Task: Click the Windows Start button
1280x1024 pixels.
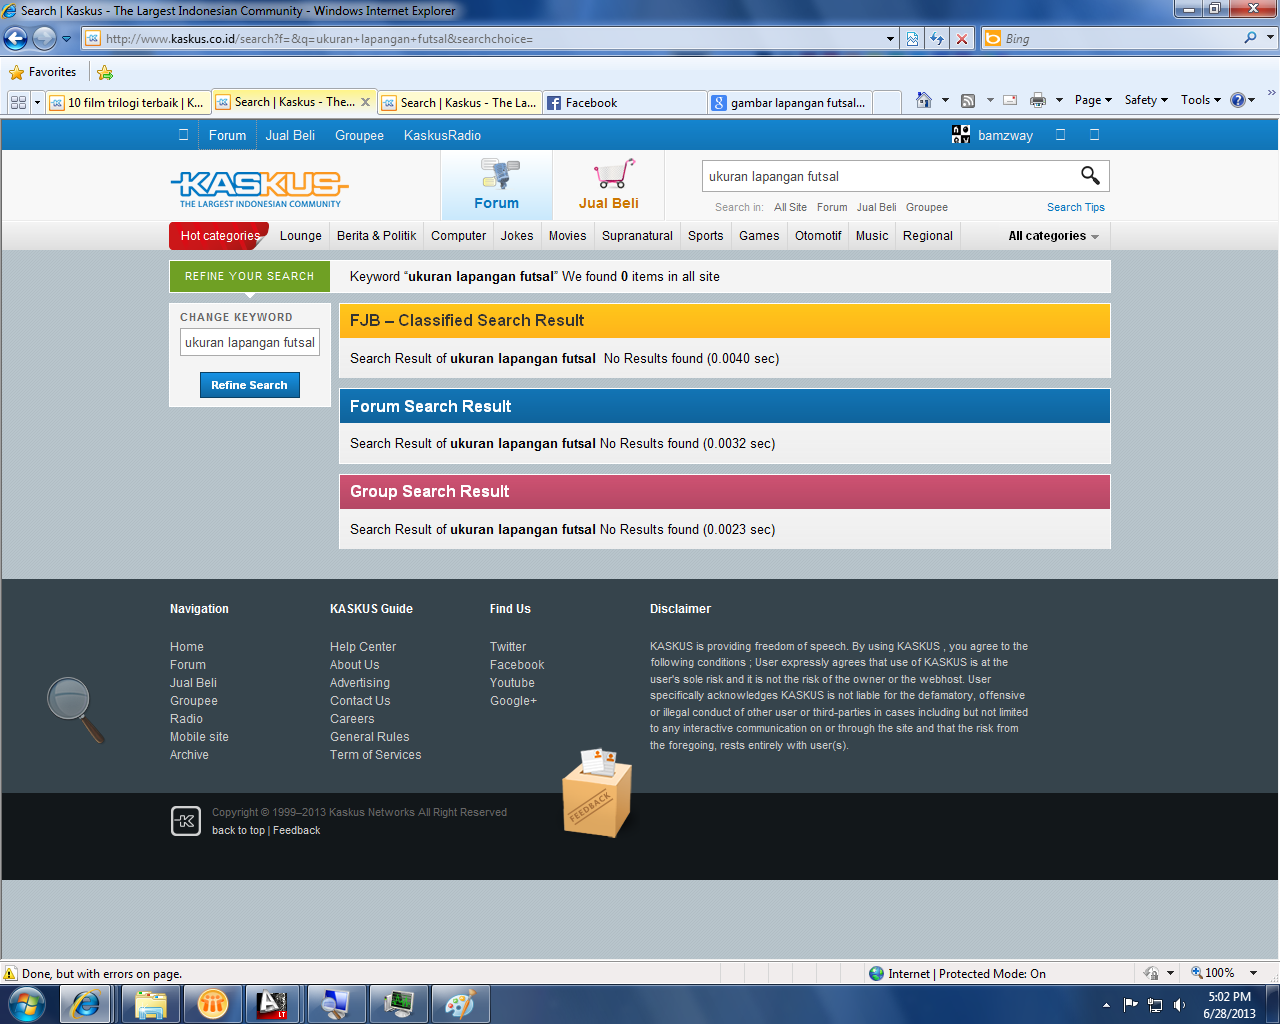Action: click(26, 1004)
